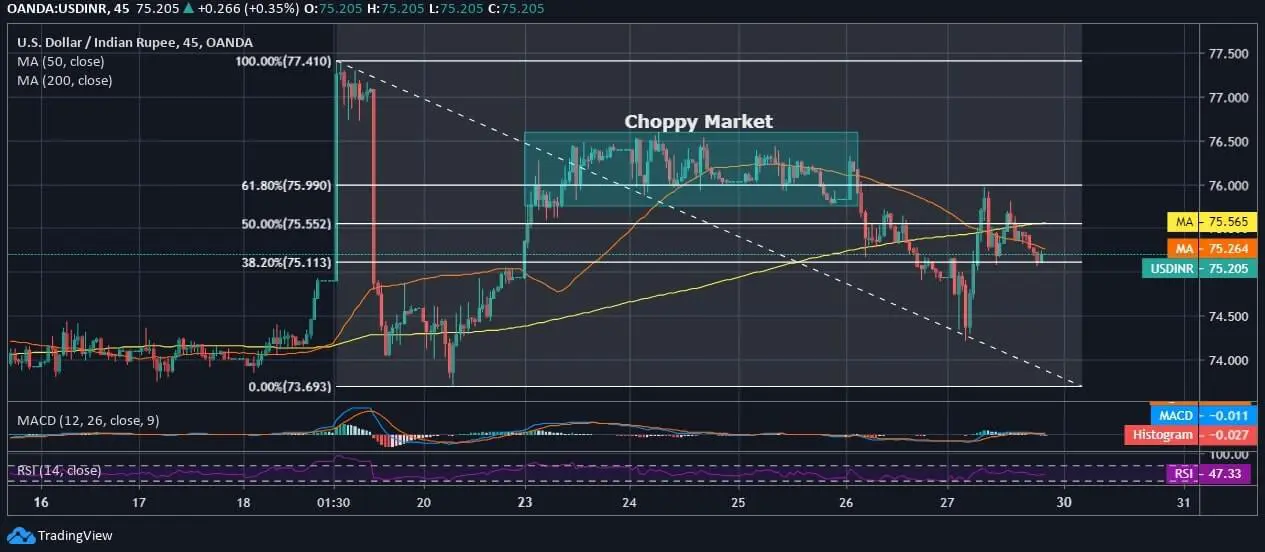Viewport: 1265px width, 552px height.
Task: Click the 38.20%(75.113) Fibonacci level label
Action: 286,262
